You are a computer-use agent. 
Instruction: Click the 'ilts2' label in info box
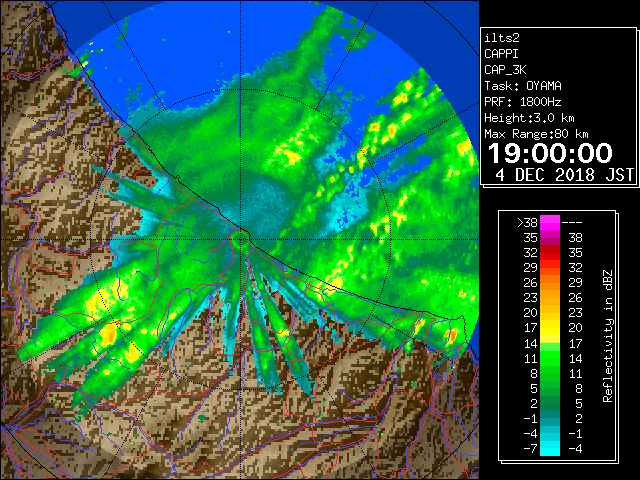coord(502,38)
